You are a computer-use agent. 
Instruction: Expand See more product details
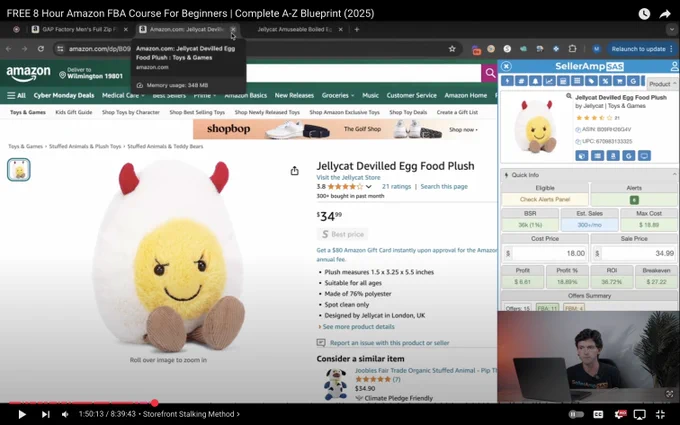[358, 327]
